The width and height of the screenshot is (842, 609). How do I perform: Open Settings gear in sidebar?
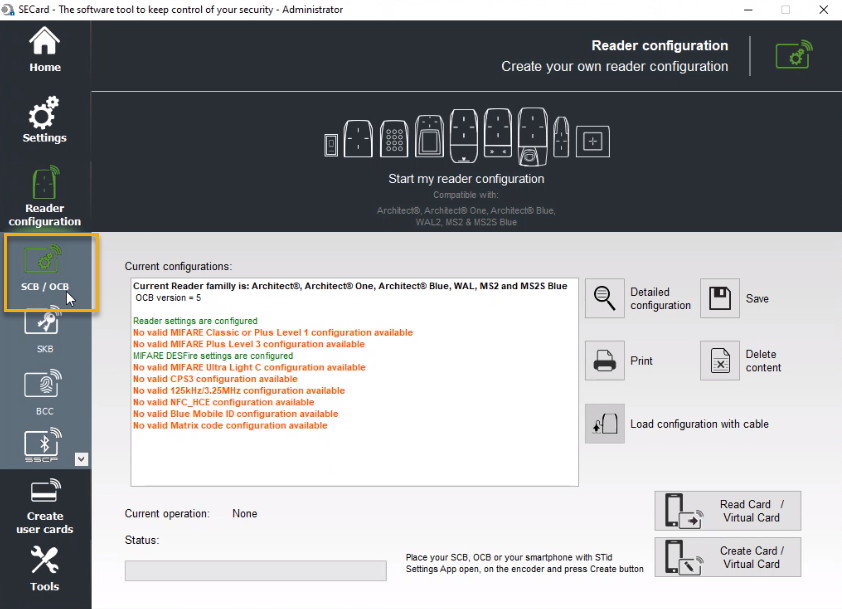(44, 120)
